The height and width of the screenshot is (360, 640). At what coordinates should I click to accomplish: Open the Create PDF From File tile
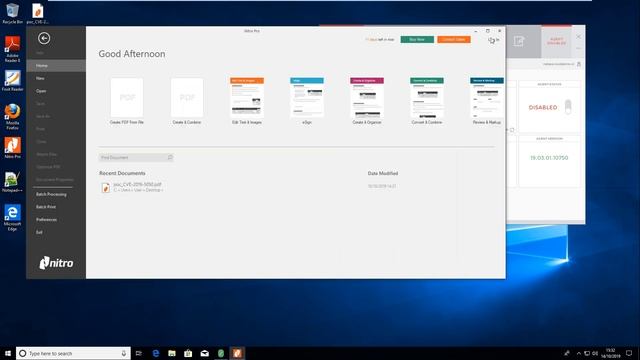127,101
